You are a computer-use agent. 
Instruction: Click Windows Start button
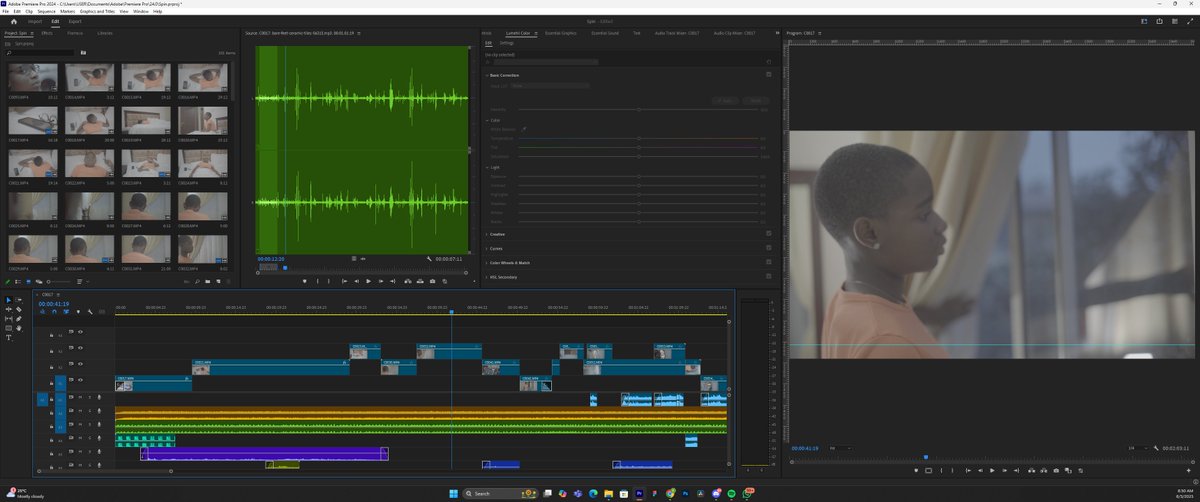pos(454,493)
